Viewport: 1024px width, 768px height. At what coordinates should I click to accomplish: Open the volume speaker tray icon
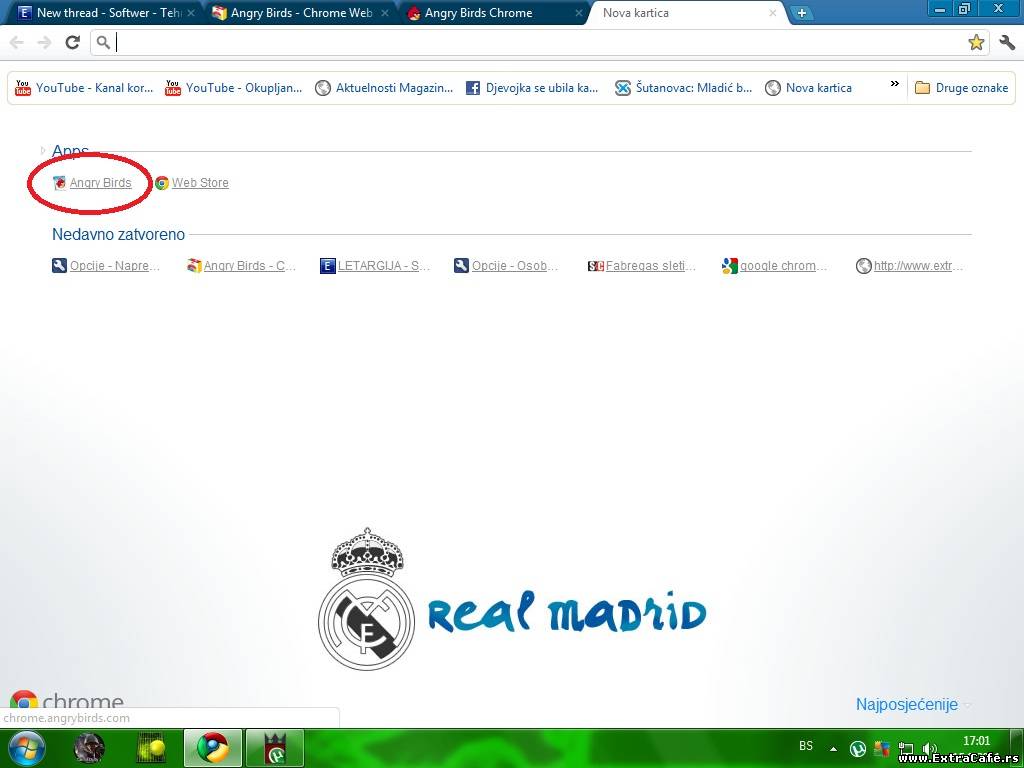click(929, 749)
